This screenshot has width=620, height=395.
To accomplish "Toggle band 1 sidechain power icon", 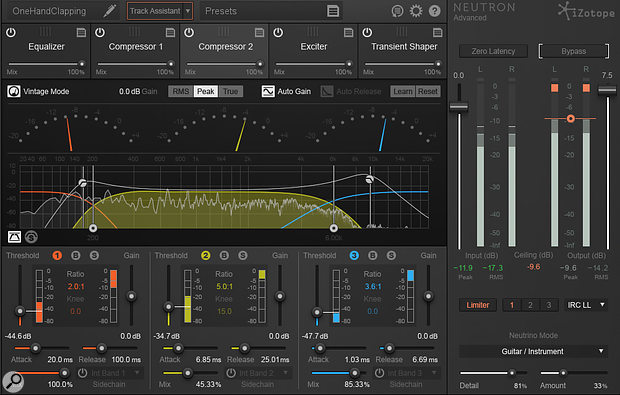I will [x=82, y=373].
